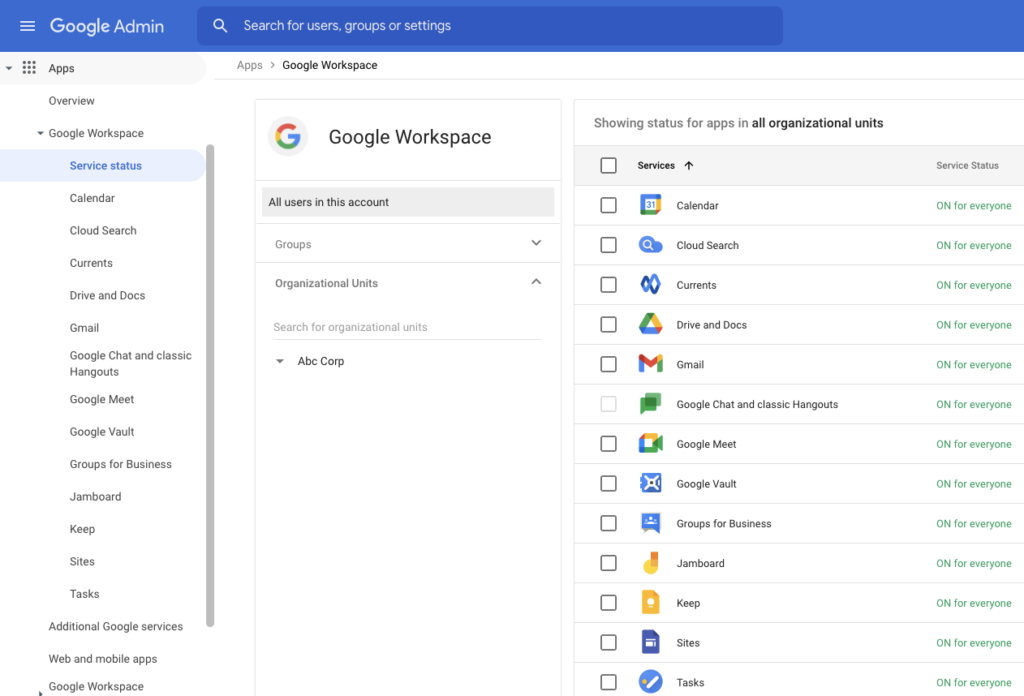
Task: Collapse the Apps sidebar section arrow
Action: pyautogui.click(x=9, y=69)
